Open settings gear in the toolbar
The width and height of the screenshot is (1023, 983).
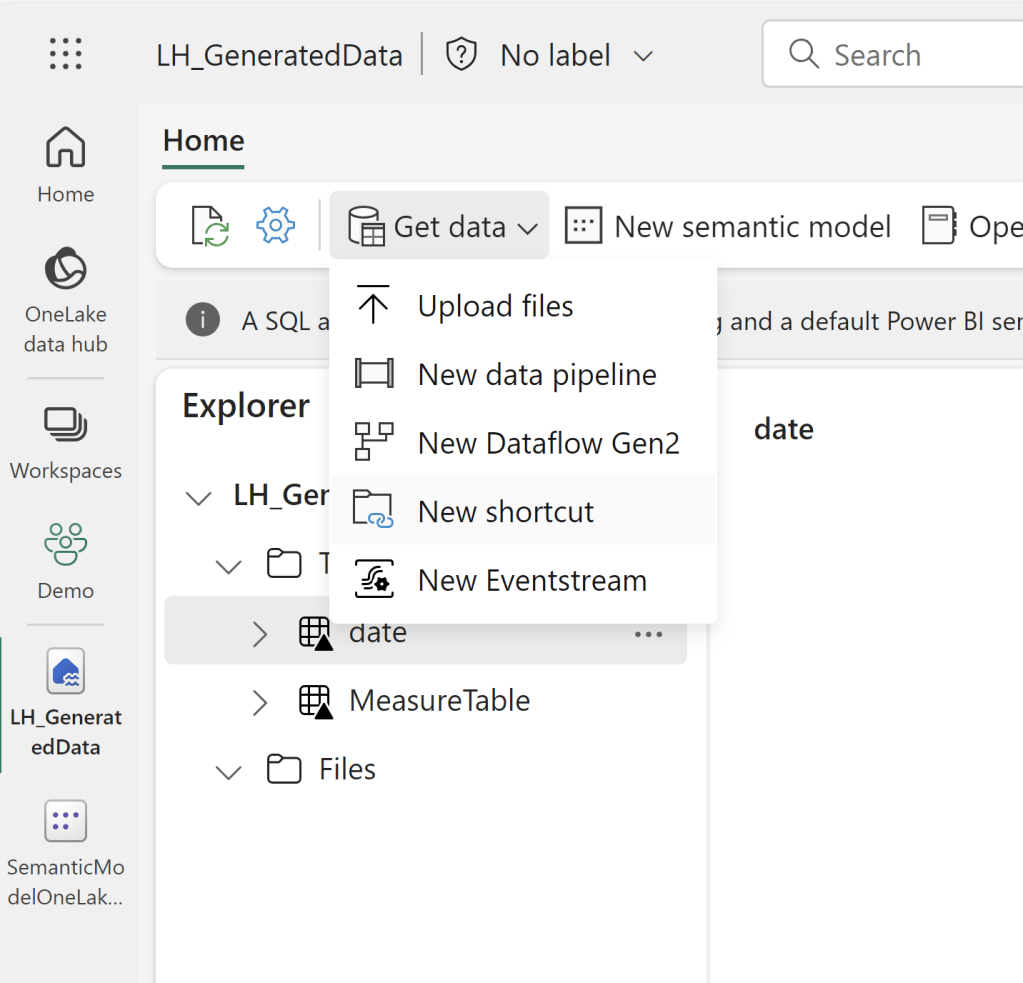tap(275, 226)
